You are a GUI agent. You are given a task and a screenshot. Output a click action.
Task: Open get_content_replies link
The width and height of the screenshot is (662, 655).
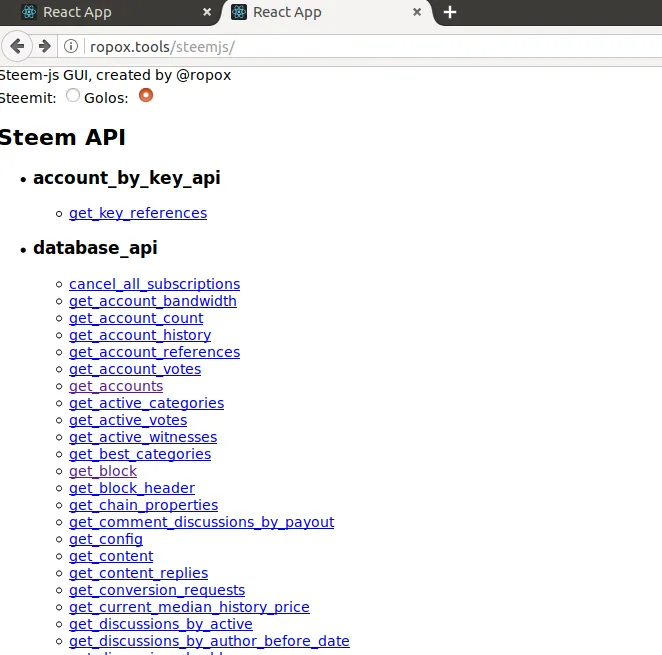[x=138, y=573]
